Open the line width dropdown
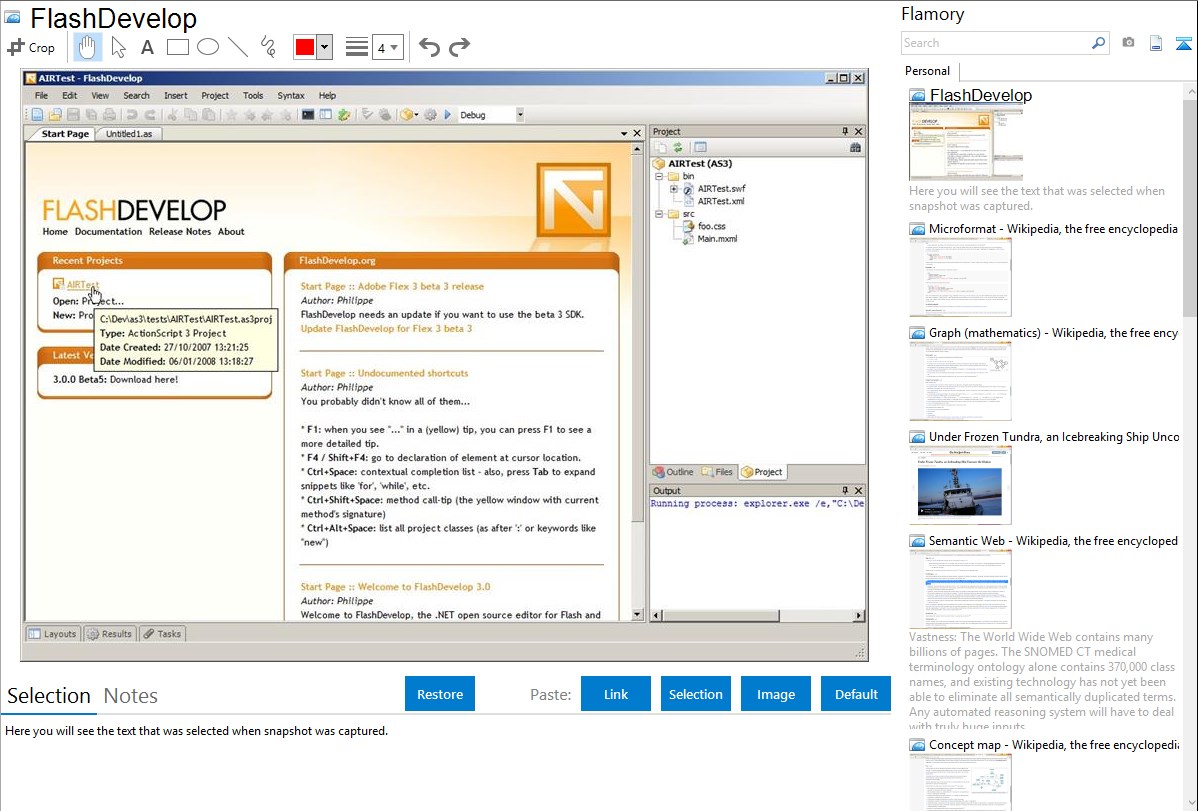 coord(387,47)
